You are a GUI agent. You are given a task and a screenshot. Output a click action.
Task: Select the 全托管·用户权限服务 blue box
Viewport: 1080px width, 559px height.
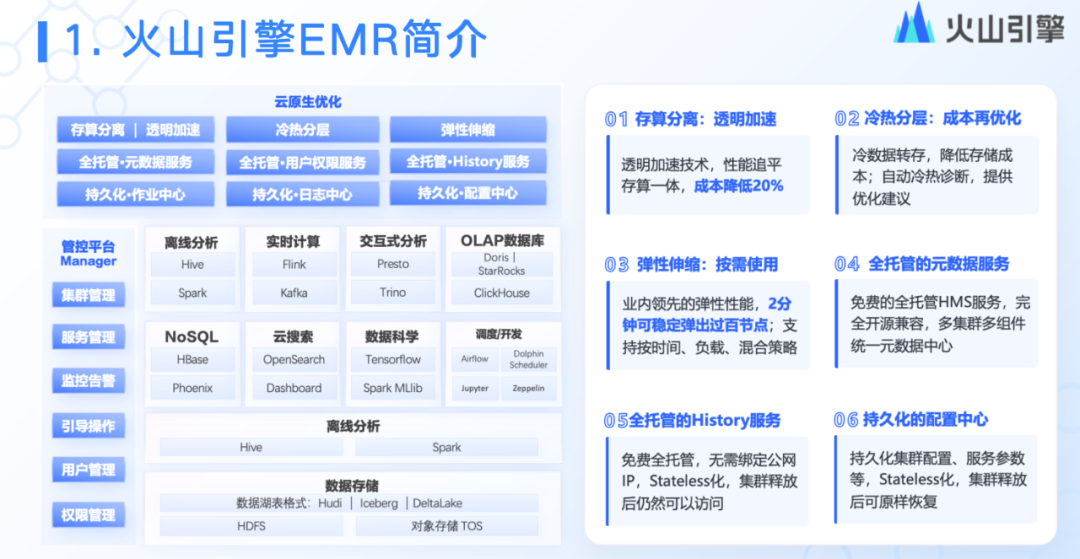[x=302, y=163]
